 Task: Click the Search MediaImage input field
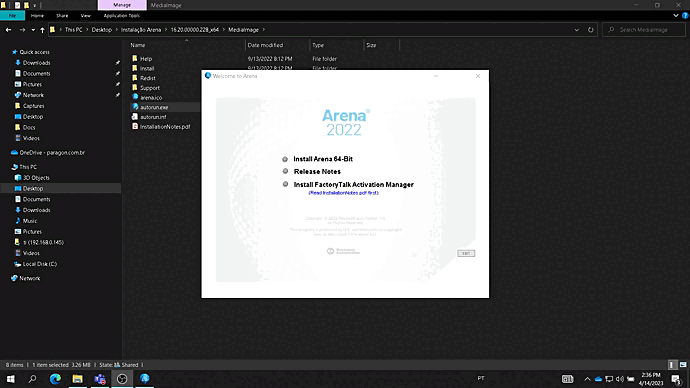[644, 30]
